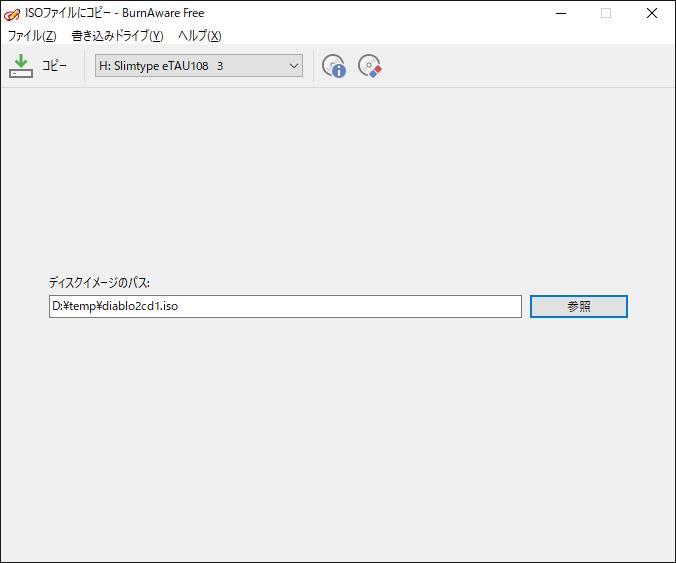
Task: Minimize the BurnAware Free window
Action: pyautogui.click(x=561, y=13)
